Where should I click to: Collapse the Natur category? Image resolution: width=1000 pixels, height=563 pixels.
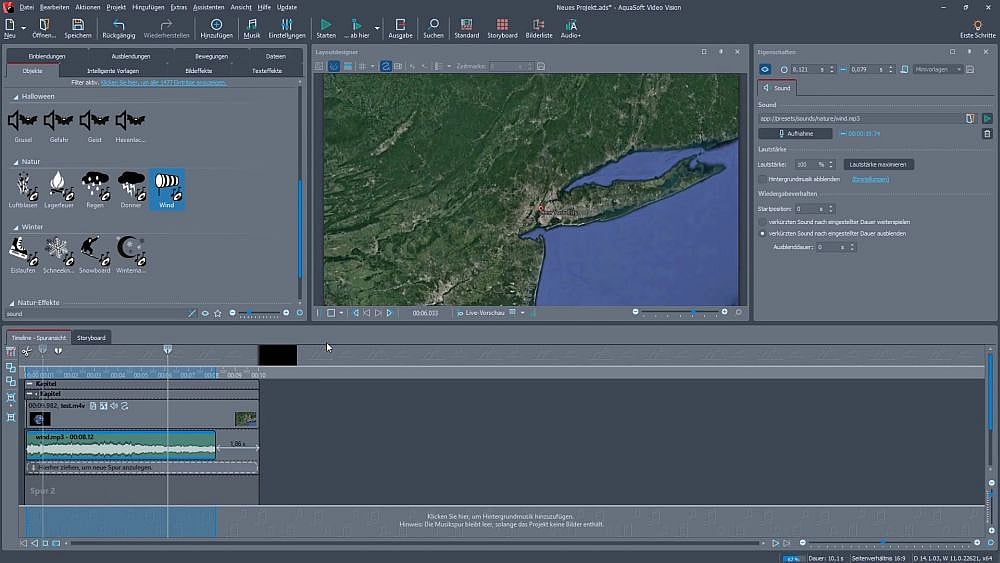pyautogui.click(x=16, y=161)
